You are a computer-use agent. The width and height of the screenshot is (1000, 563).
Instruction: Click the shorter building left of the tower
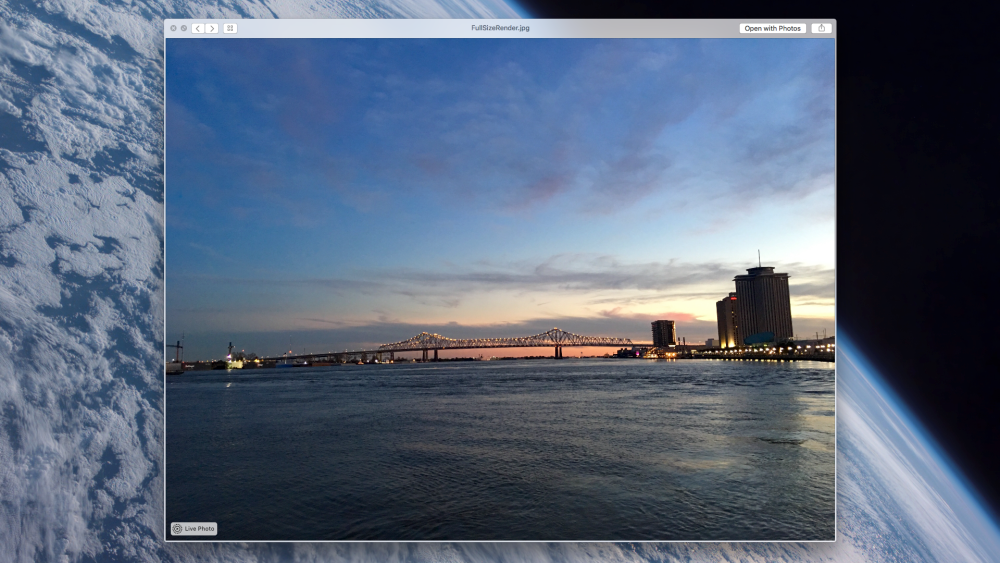pyautogui.click(x=663, y=333)
